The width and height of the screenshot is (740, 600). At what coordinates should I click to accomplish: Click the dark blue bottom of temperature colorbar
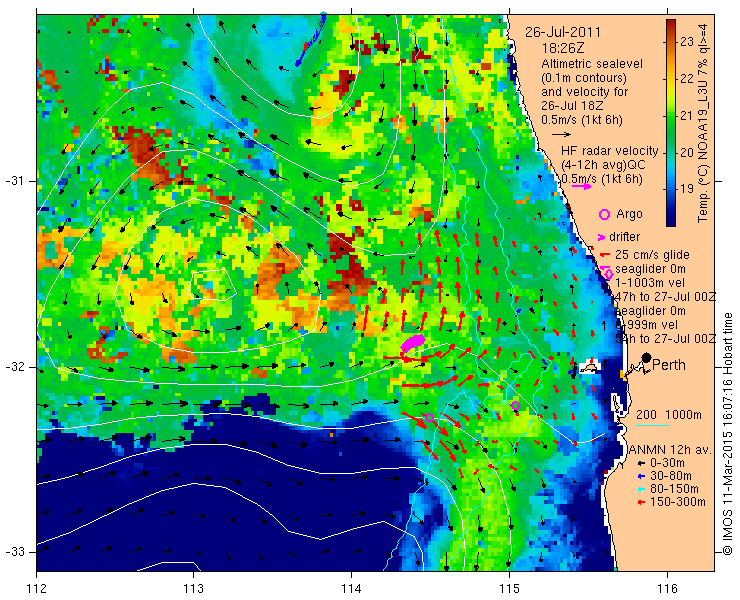671,220
